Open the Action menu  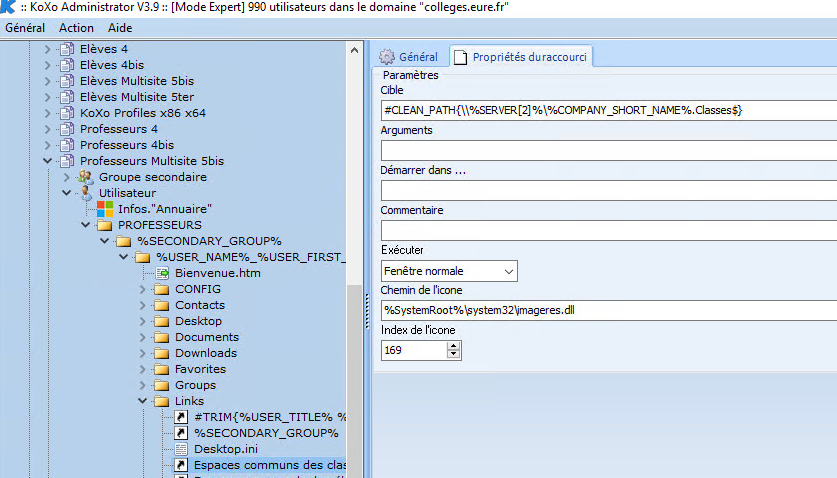point(76,28)
